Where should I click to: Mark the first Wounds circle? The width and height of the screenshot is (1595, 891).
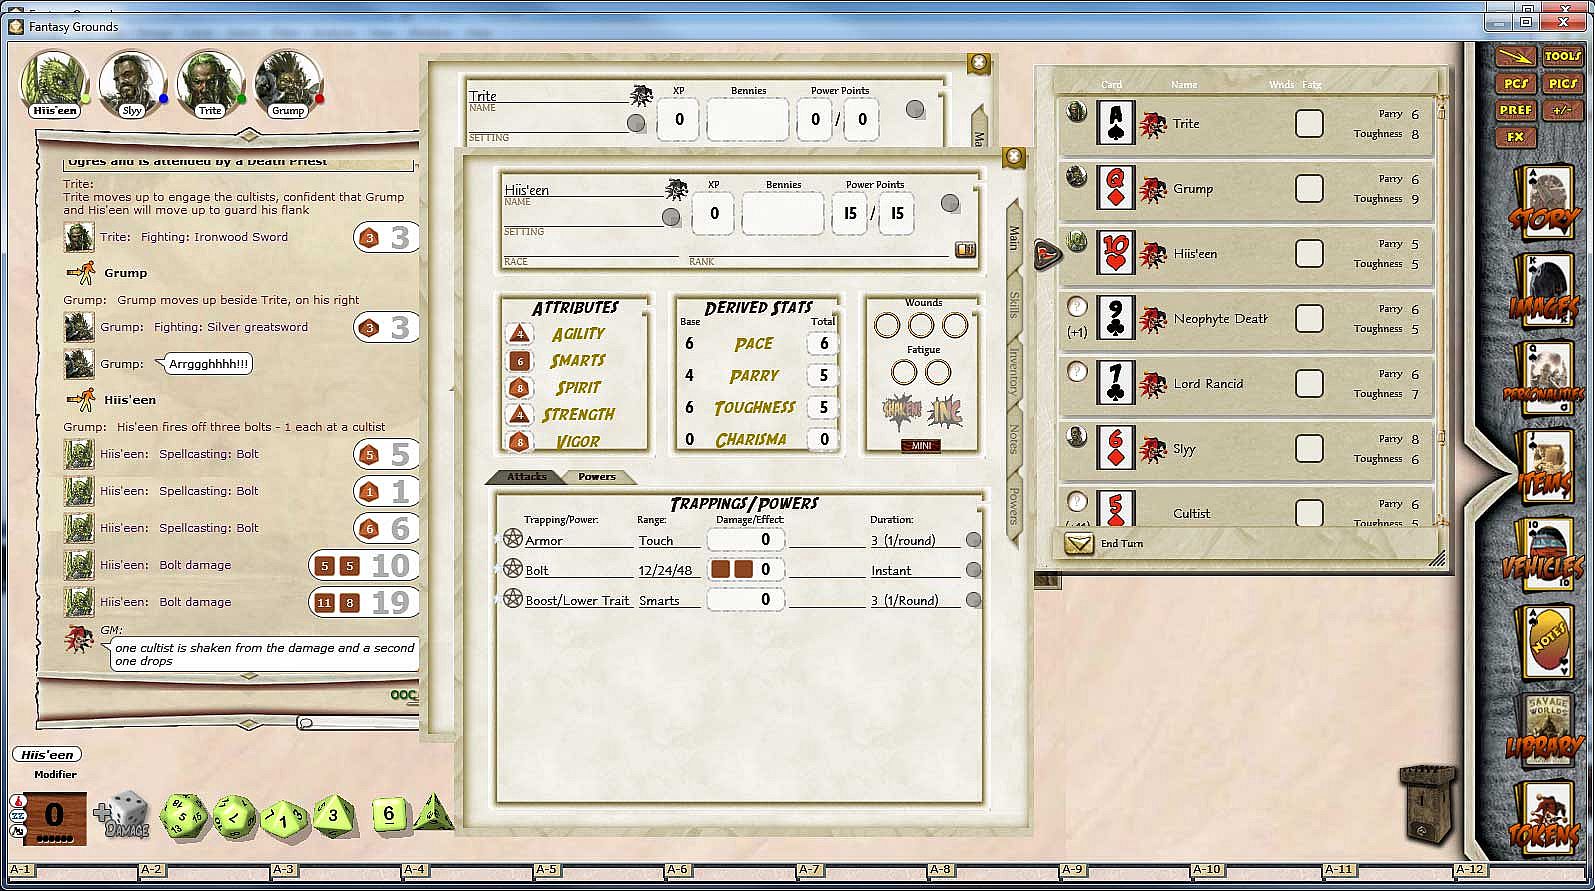(x=887, y=325)
